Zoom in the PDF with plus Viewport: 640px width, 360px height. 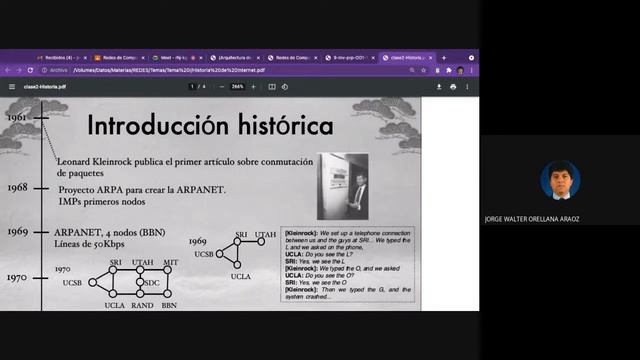[x=253, y=87]
